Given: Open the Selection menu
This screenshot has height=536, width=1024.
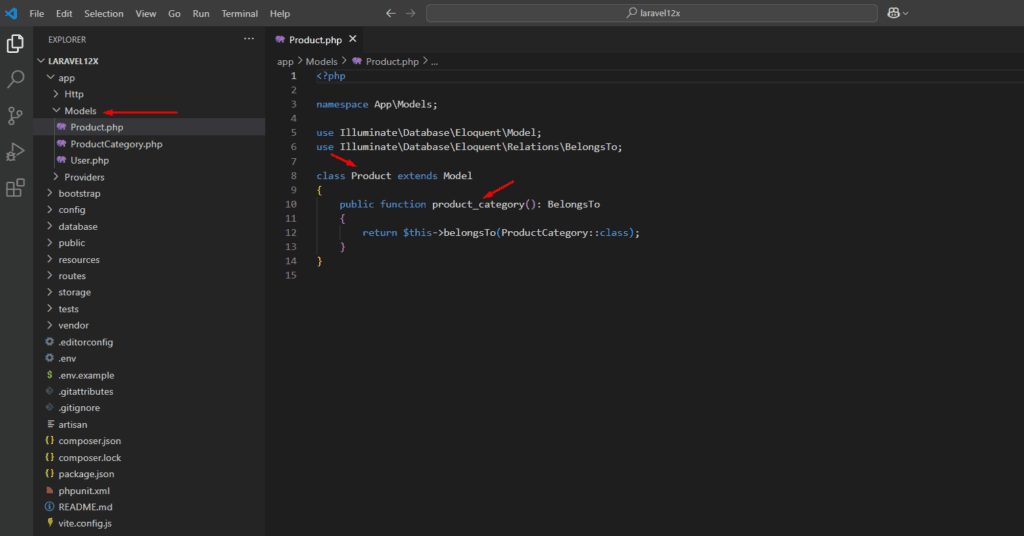Looking at the screenshot, I should pyautogui.click(x=104, y=14).
